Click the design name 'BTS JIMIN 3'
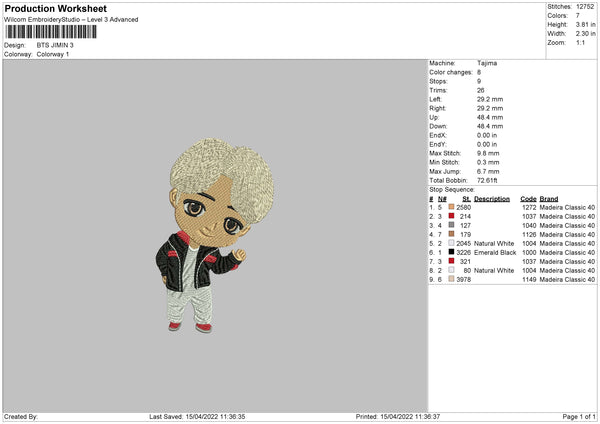The image size is (600, 424). (x=55, y=45)
